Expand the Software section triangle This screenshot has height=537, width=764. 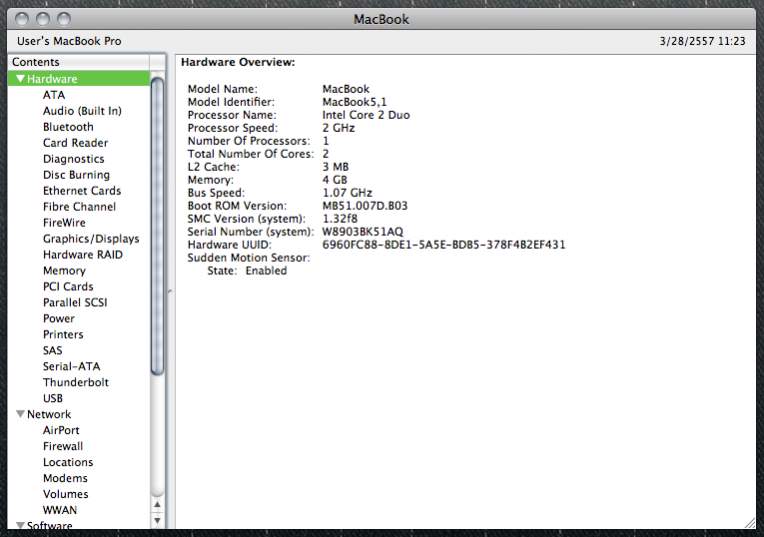20,525
